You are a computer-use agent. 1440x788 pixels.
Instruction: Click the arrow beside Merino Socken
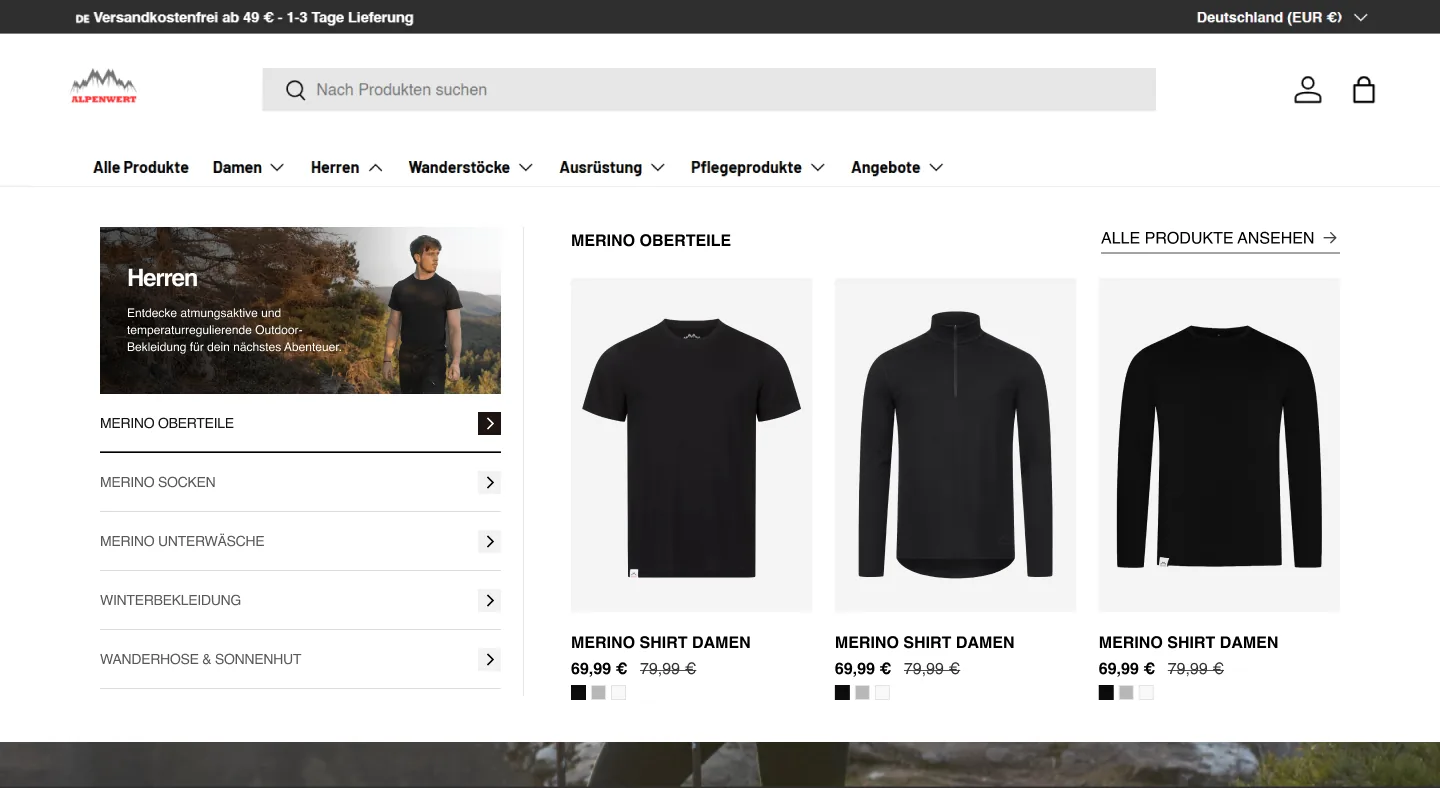[x=489, y=482]
